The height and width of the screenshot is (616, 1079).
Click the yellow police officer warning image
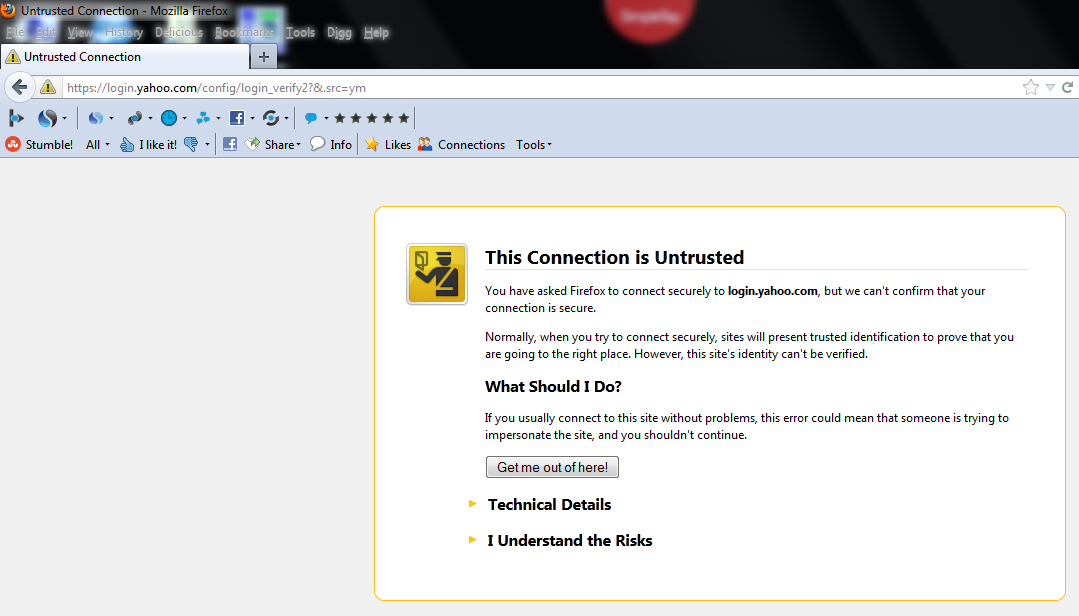(437, 274)
